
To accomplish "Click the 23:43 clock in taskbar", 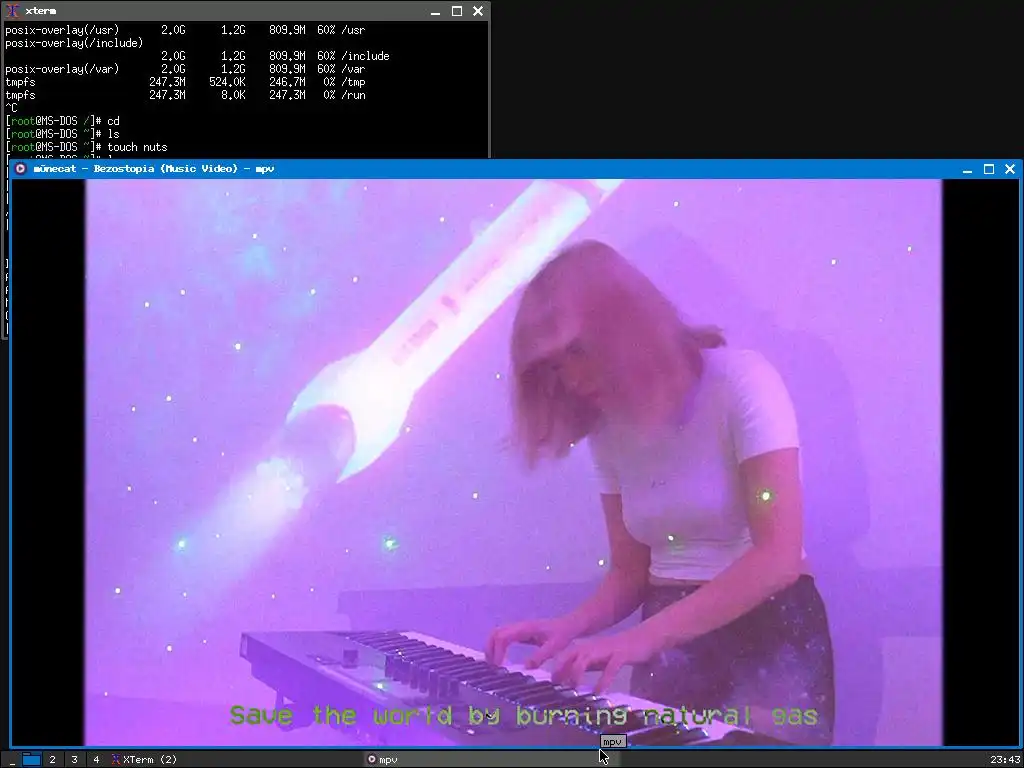I will (1005, 760).
